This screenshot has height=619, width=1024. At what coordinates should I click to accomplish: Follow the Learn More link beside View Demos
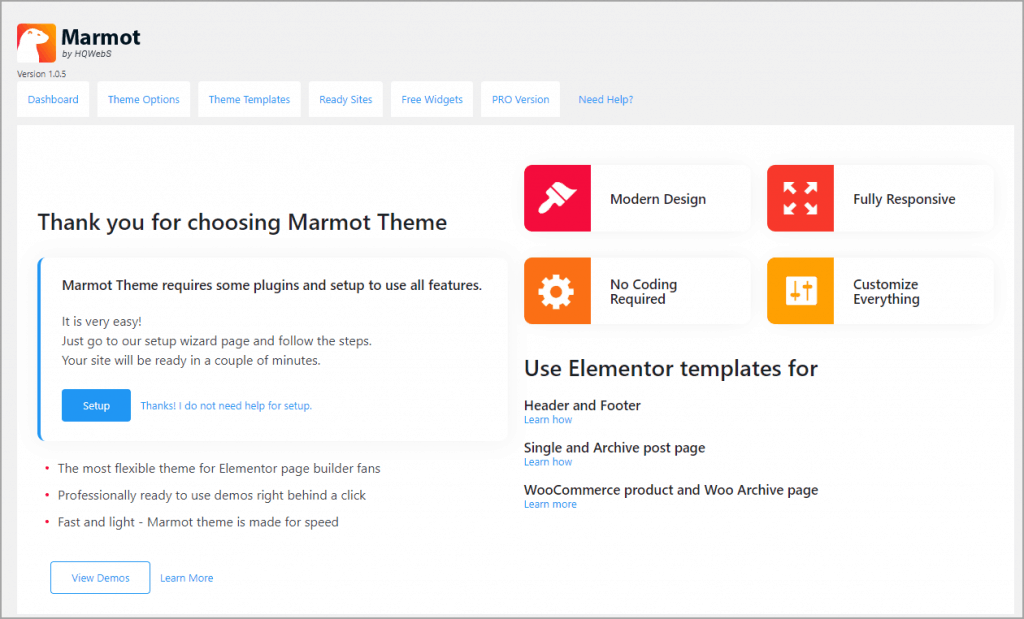[186, 578]
